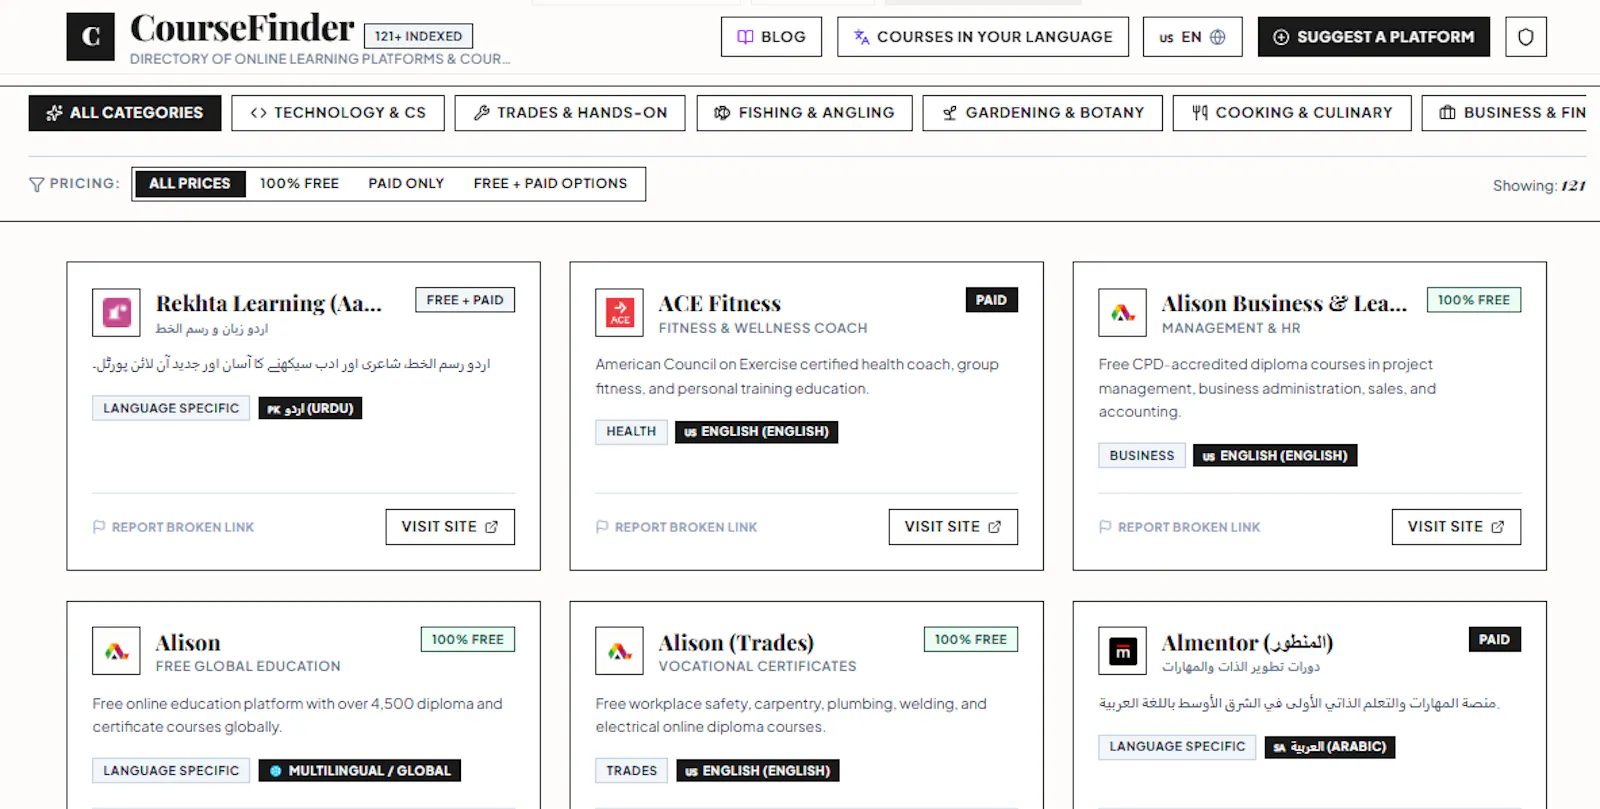Click Language Specific tag on Almentor card
Screen dimensions: 1600x809
[1177, 747]
